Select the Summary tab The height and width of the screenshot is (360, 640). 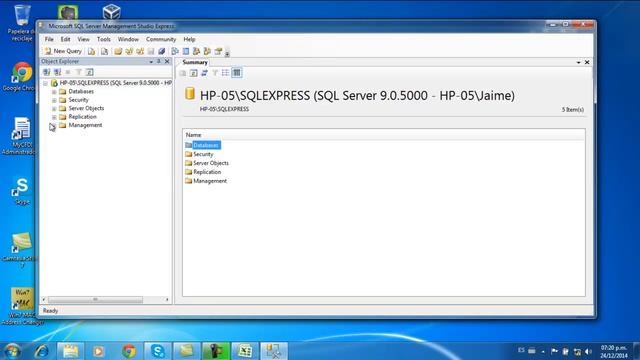[195, 62]
